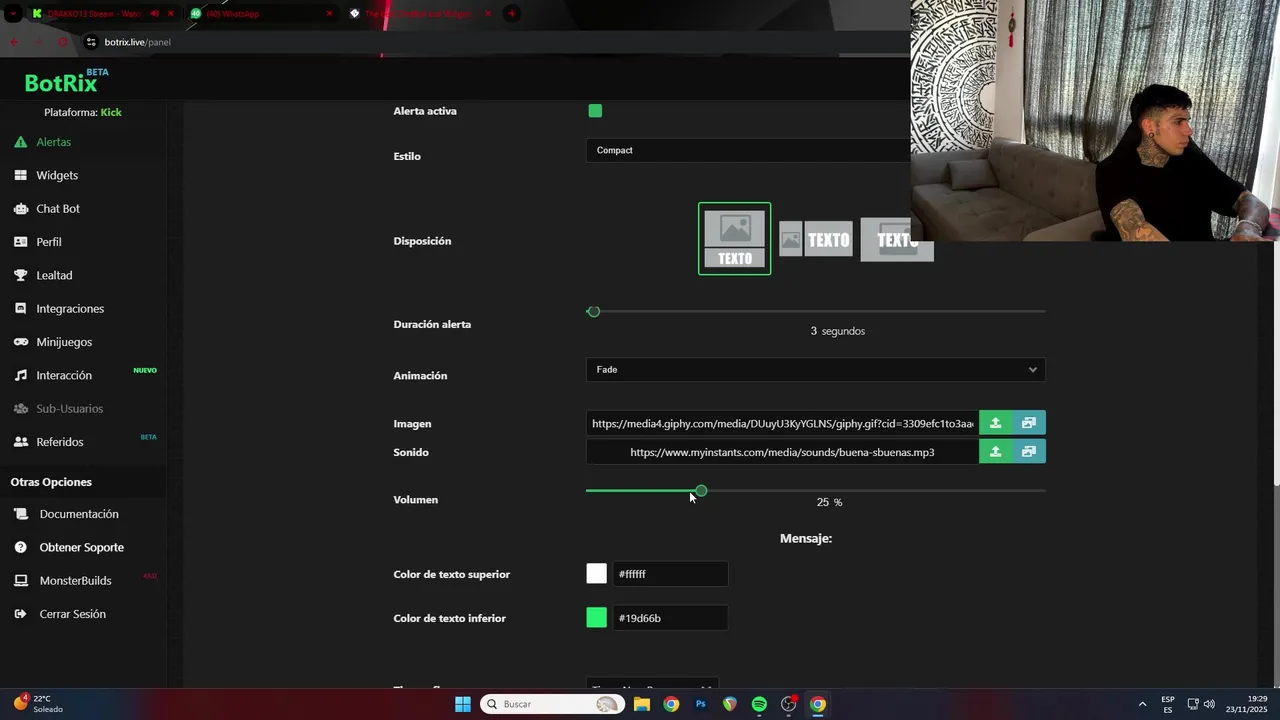
Task: Open the Sub-Usuarios section
Action: [69, 409]
